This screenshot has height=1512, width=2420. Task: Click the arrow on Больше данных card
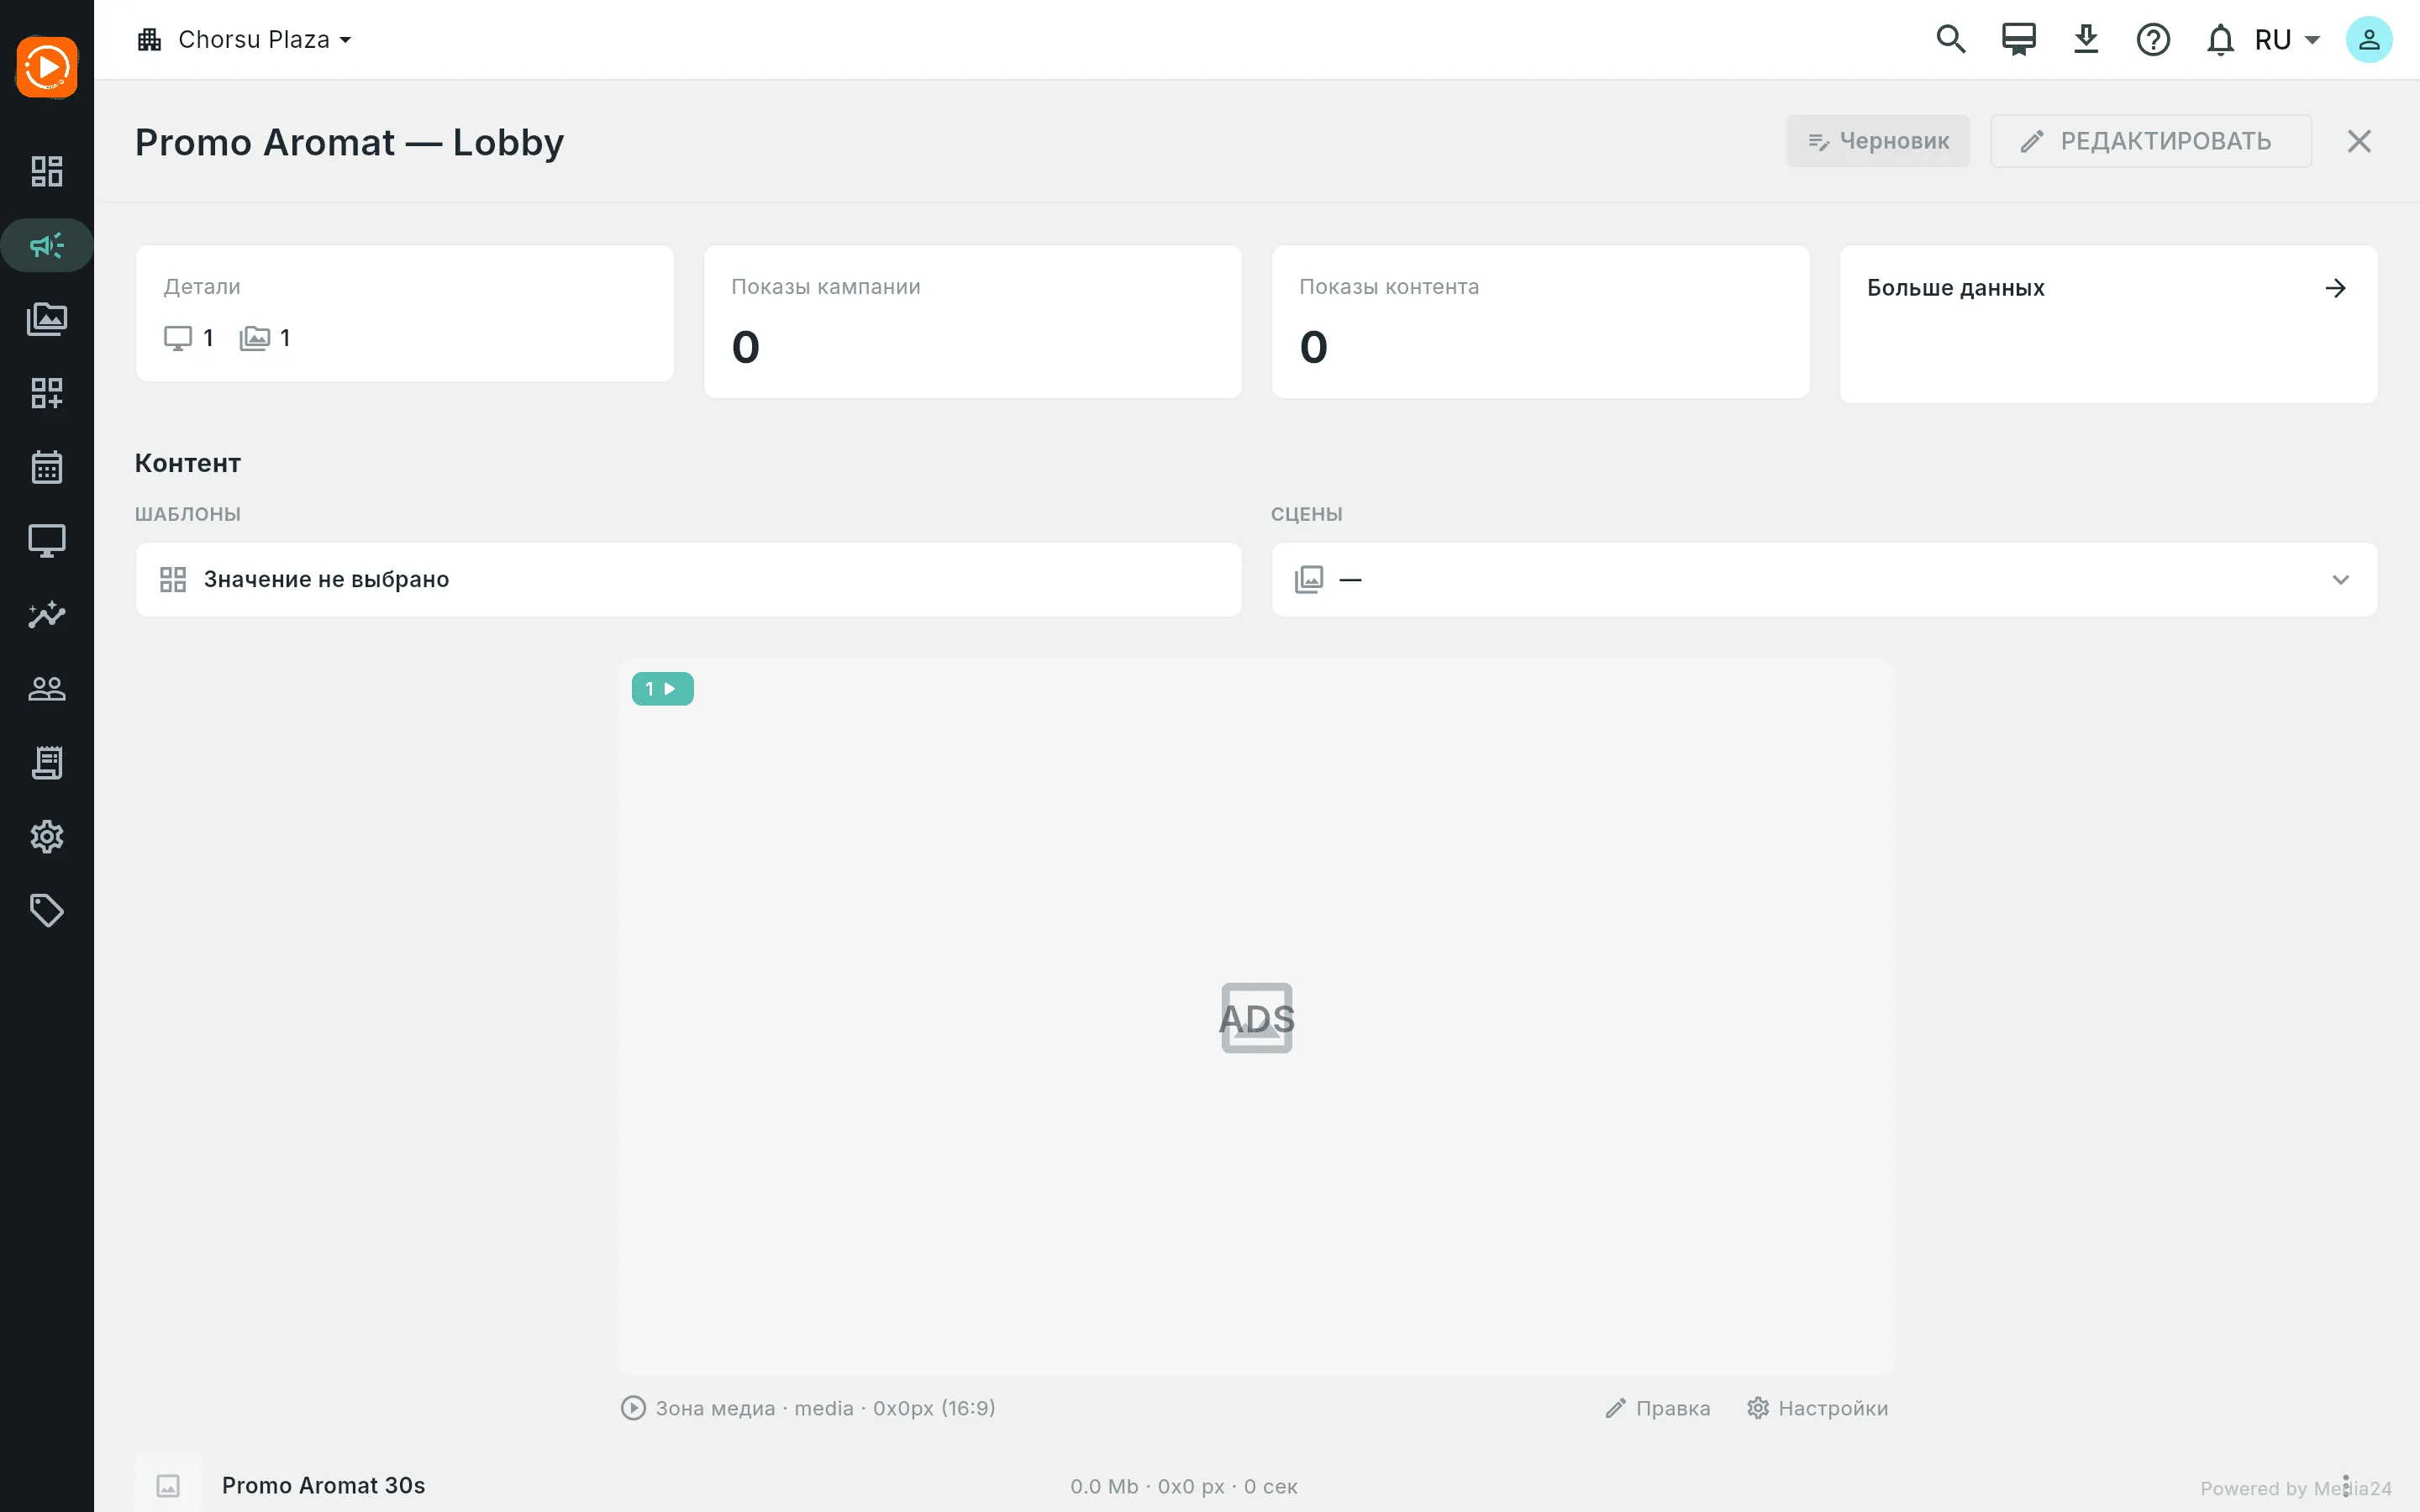(x=2336, y=288)
